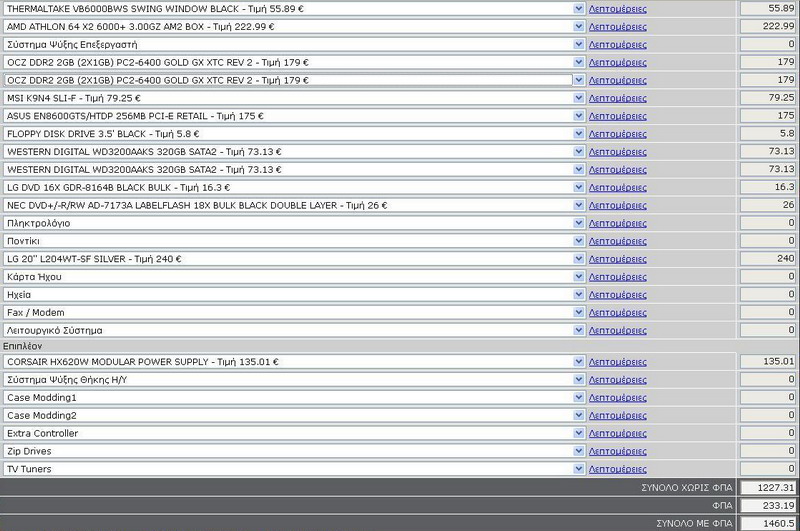Click the ΣΥΝΟΛΟ ΧΩΡΙΣ ΦΠΑ total field 1227.31
Image resolution: width=800 pixels, height=531 pixels.
[768, 488]
